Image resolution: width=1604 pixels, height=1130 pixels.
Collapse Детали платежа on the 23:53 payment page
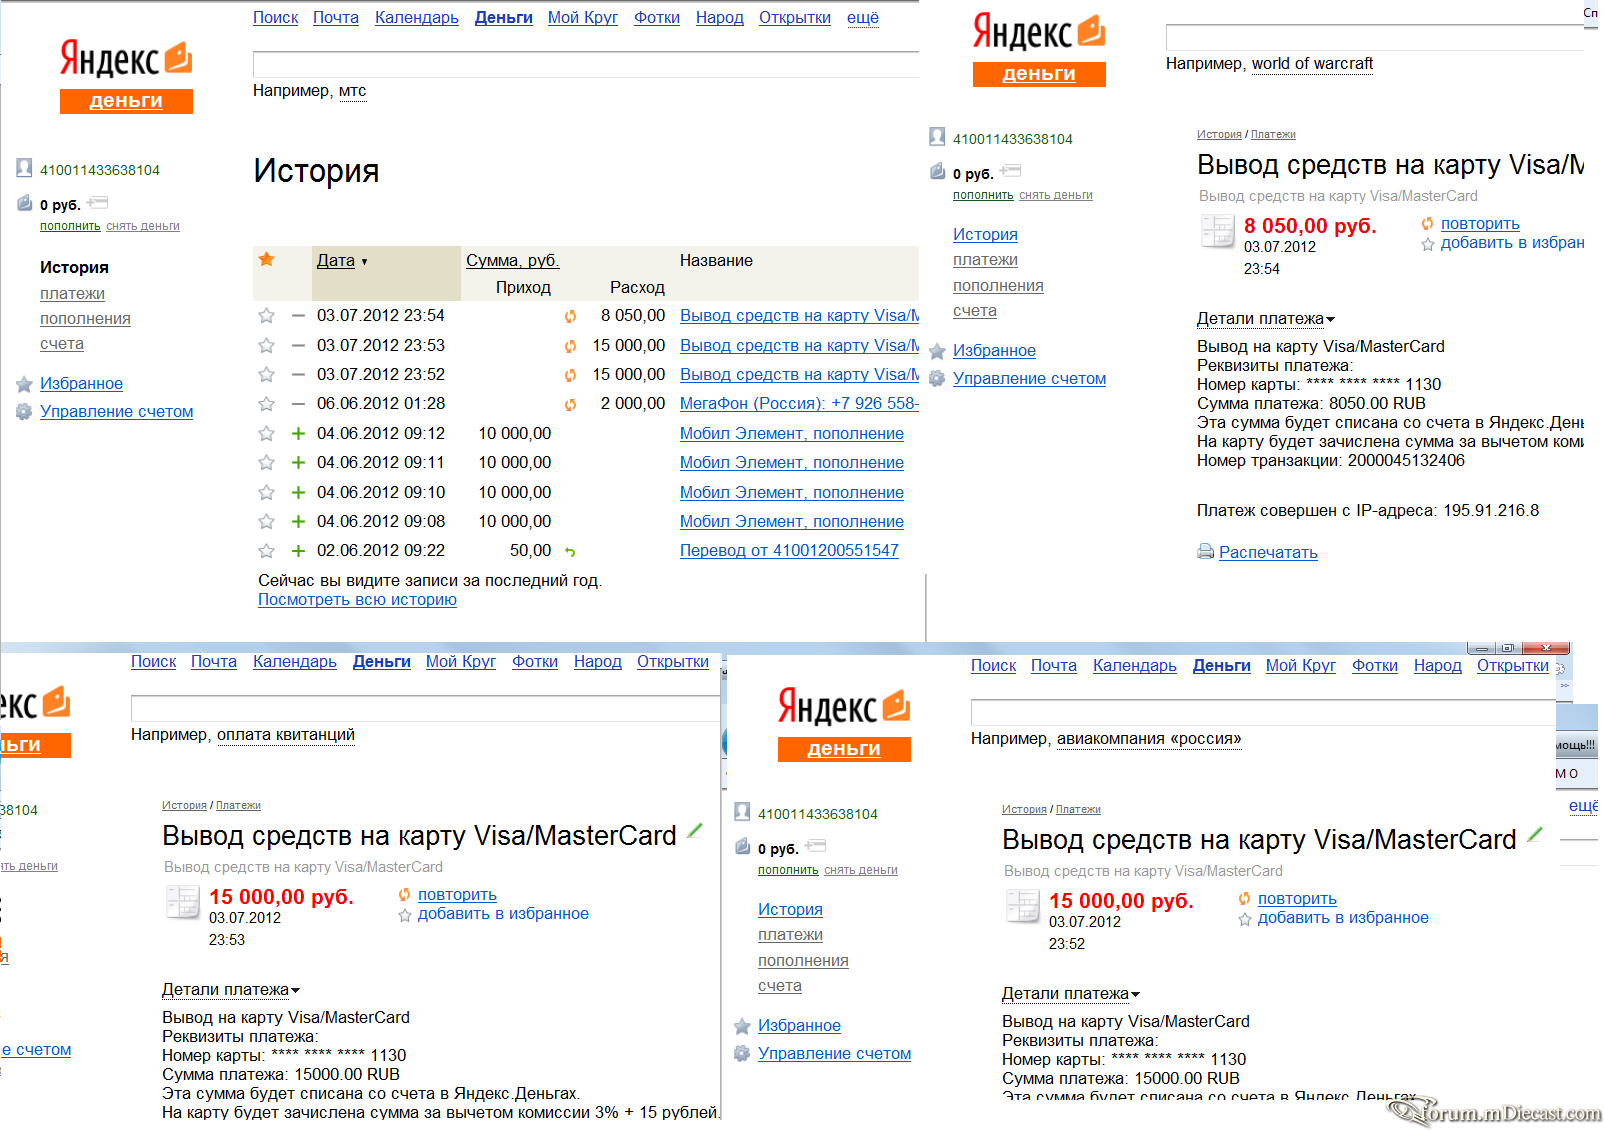click(230, 990)
